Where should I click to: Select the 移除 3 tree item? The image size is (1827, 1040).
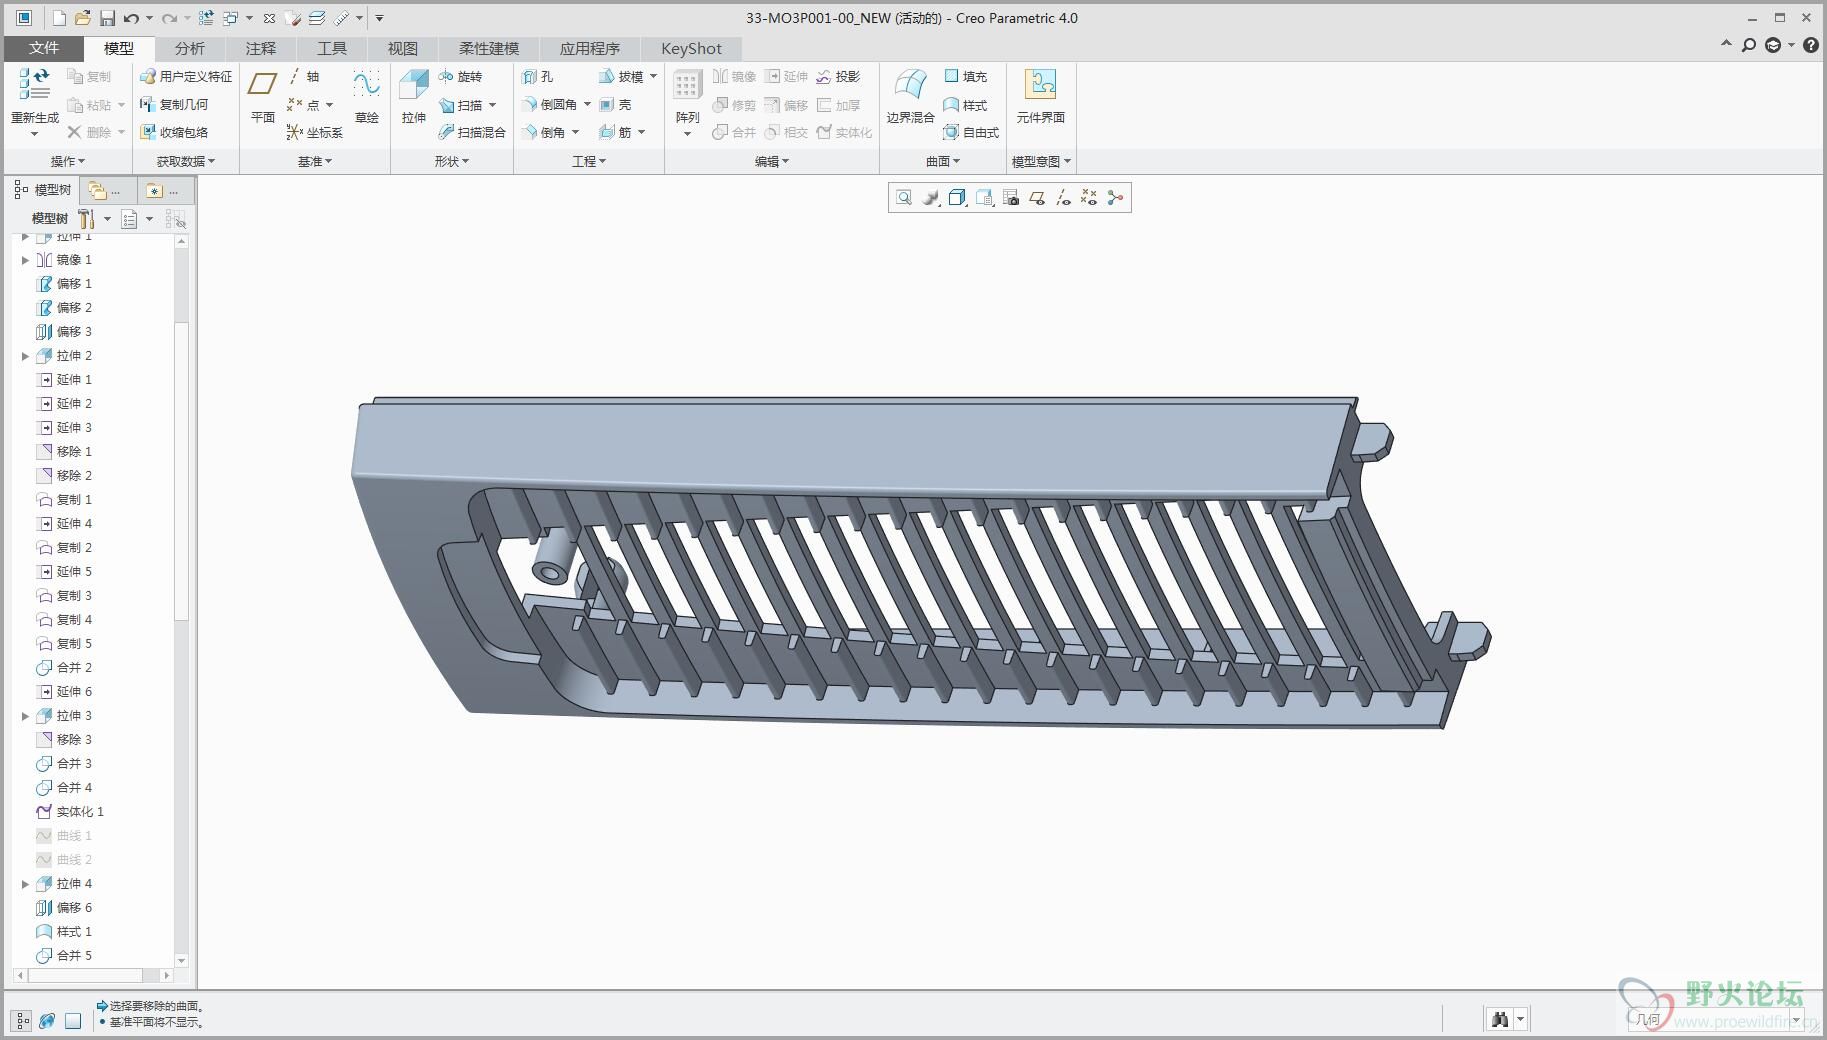click(x=64, y=740)
